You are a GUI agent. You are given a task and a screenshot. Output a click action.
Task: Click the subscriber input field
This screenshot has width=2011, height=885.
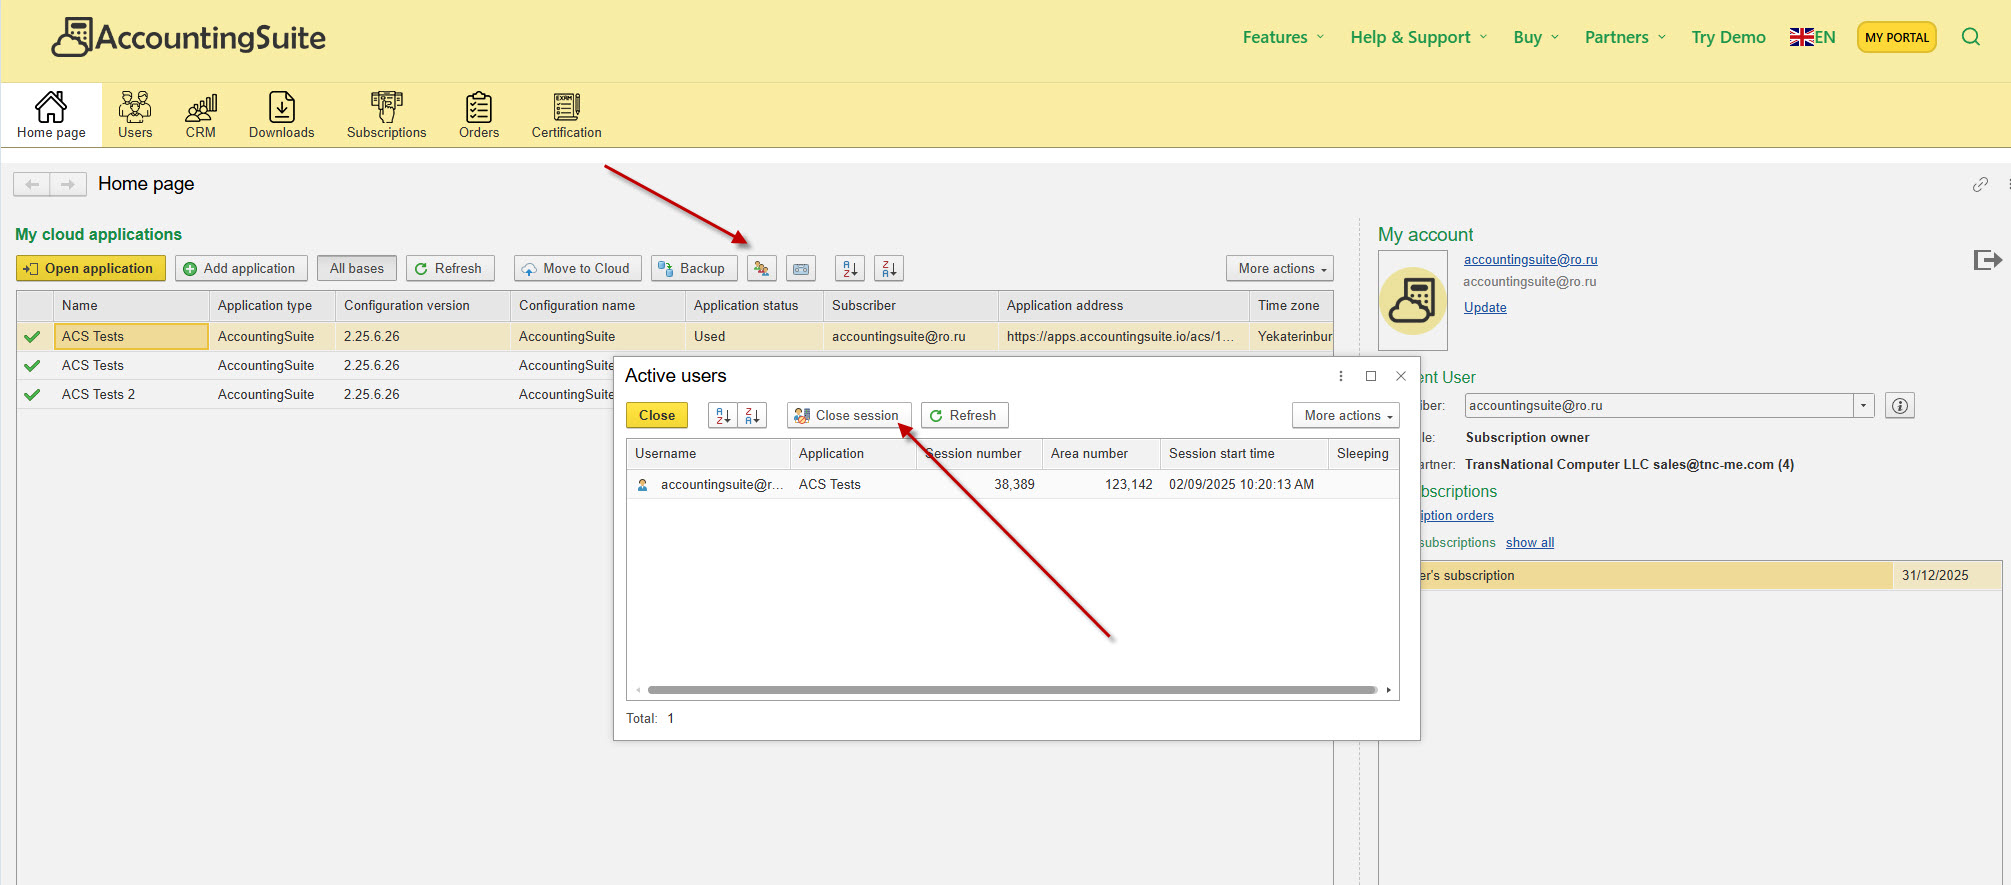coord(1658,406)
